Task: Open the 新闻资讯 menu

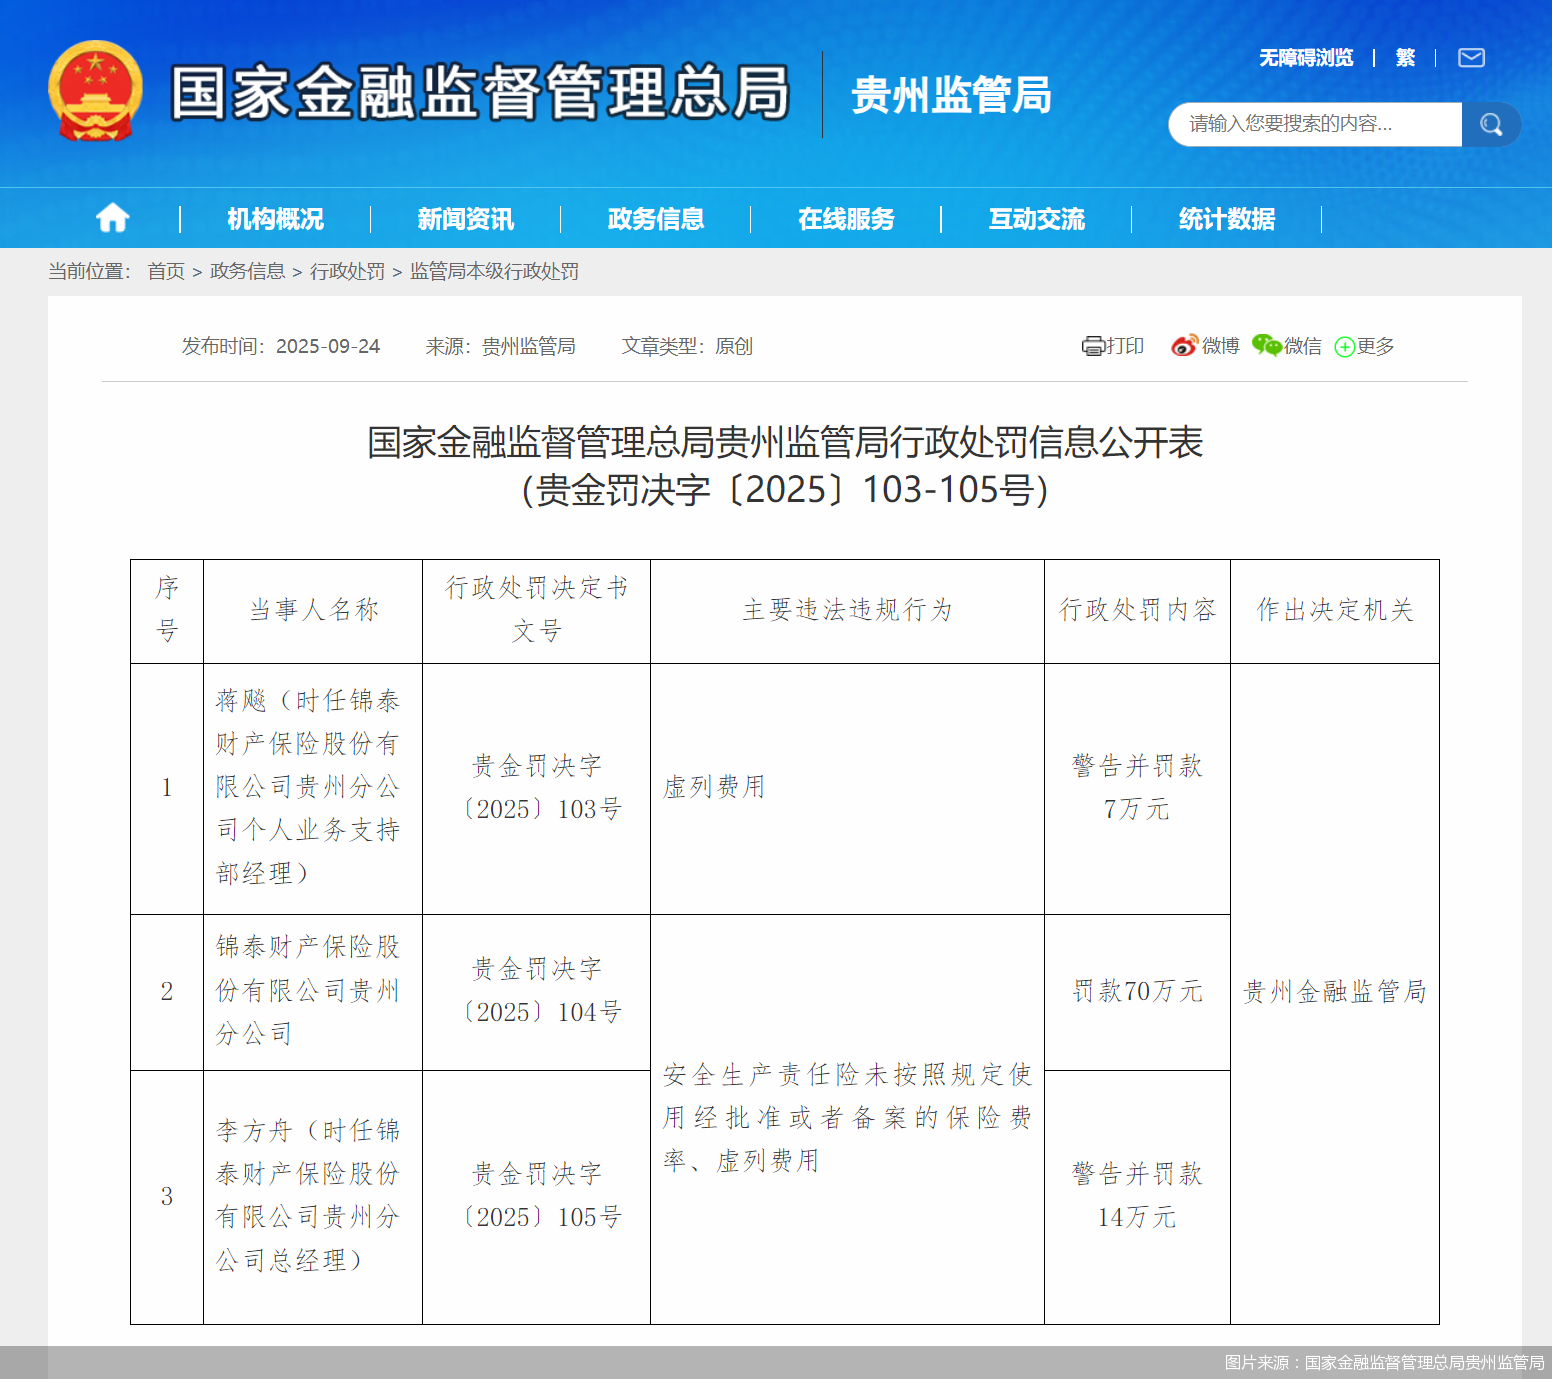Action: point(464,218)
